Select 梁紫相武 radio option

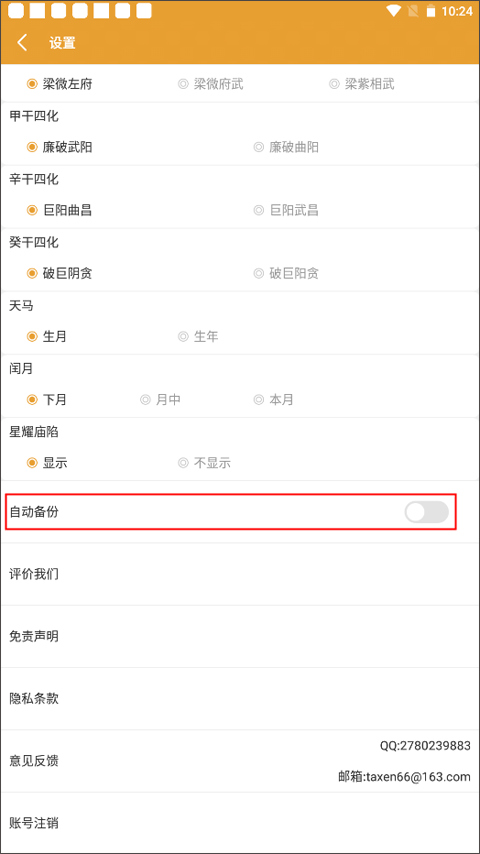tap(362, 84)
